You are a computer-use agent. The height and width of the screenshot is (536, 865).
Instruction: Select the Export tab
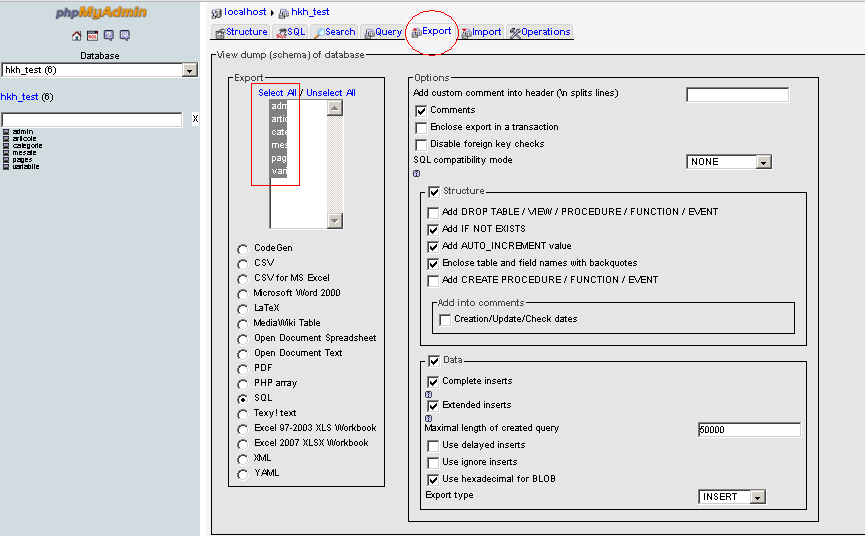431,31
